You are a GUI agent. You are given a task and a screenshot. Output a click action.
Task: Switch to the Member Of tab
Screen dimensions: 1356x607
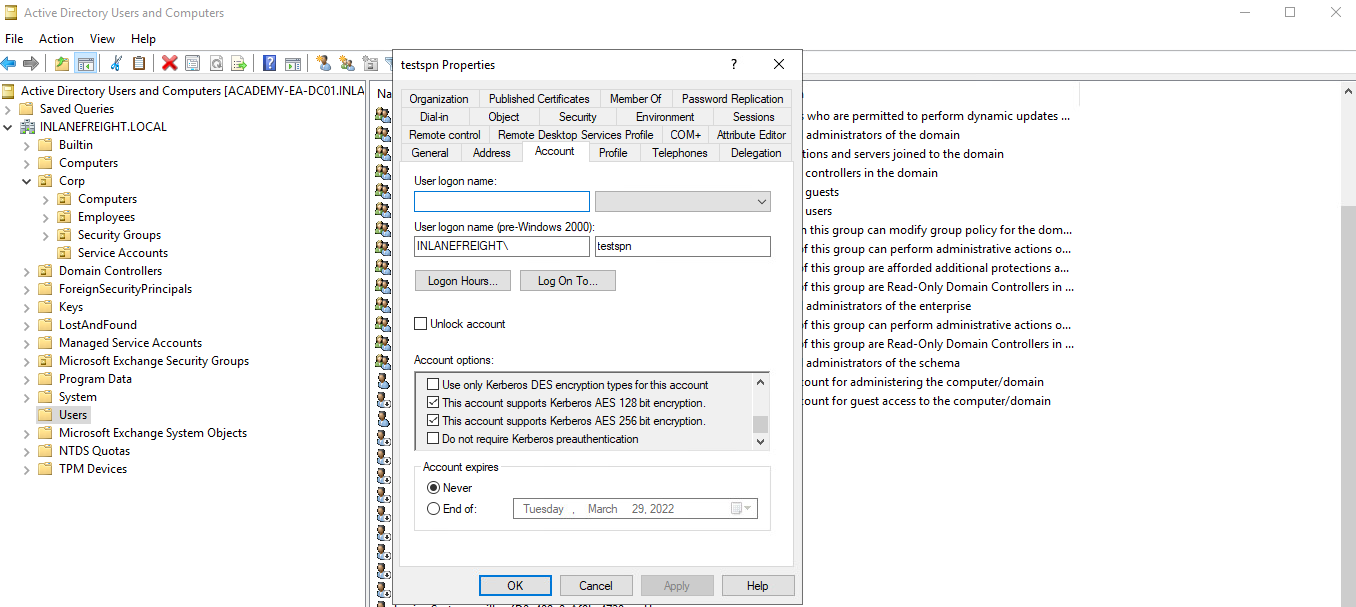coord(635,99)
